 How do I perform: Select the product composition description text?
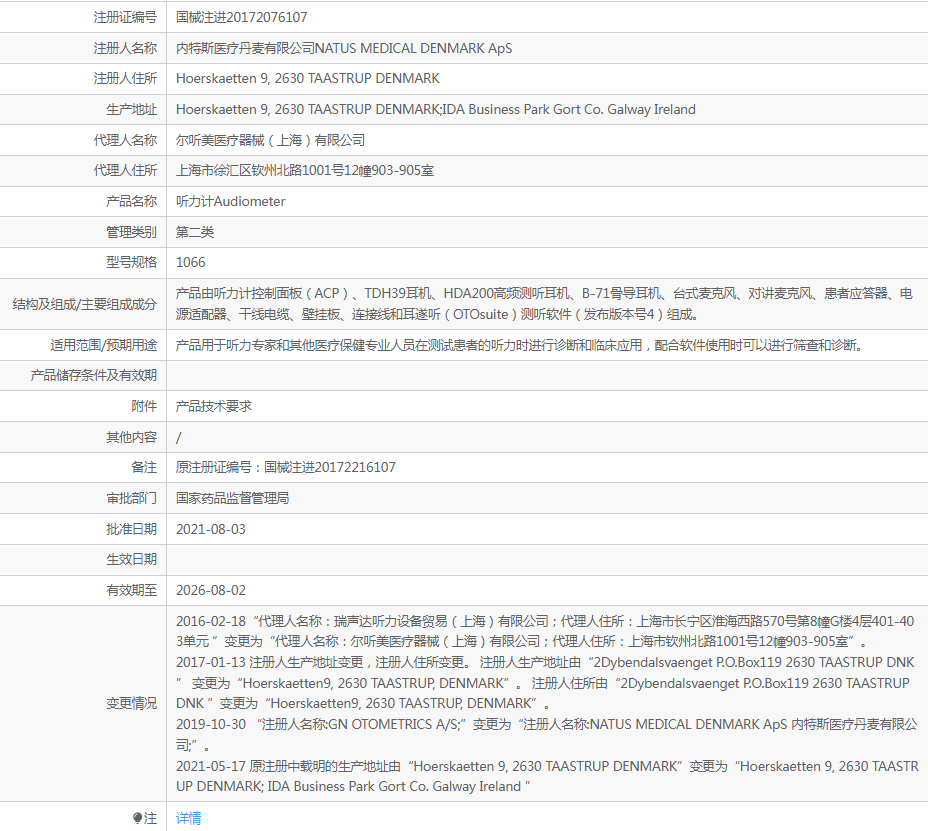coord(544,304)
